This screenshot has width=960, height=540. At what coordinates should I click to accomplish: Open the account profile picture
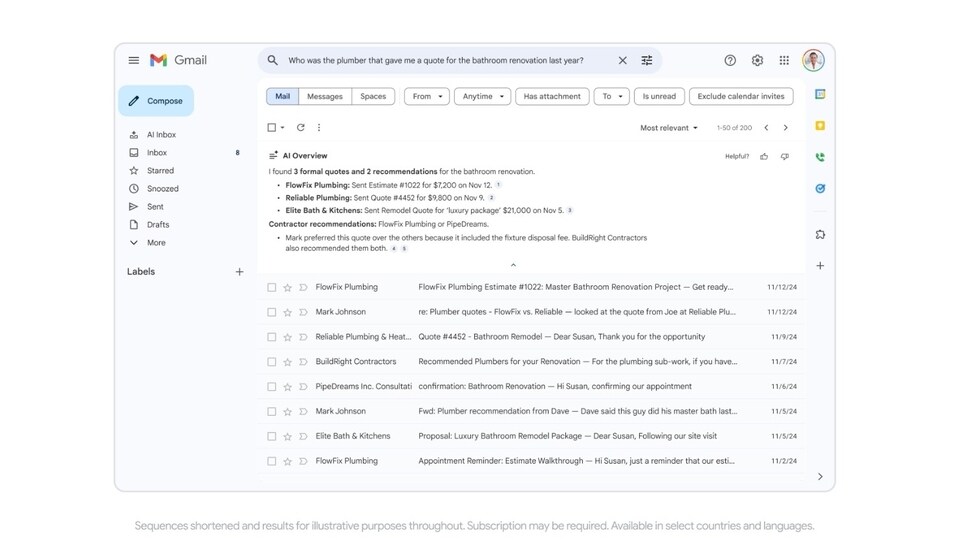(813, 60)
